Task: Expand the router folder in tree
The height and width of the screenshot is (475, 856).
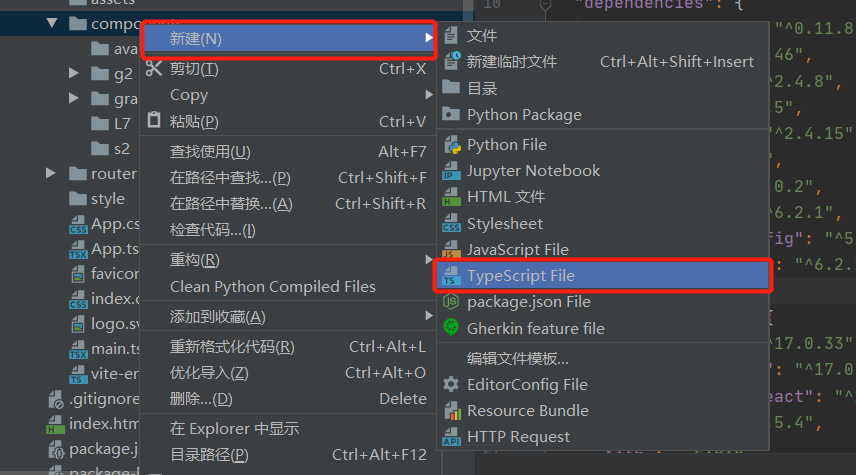Action: [51, 173]
